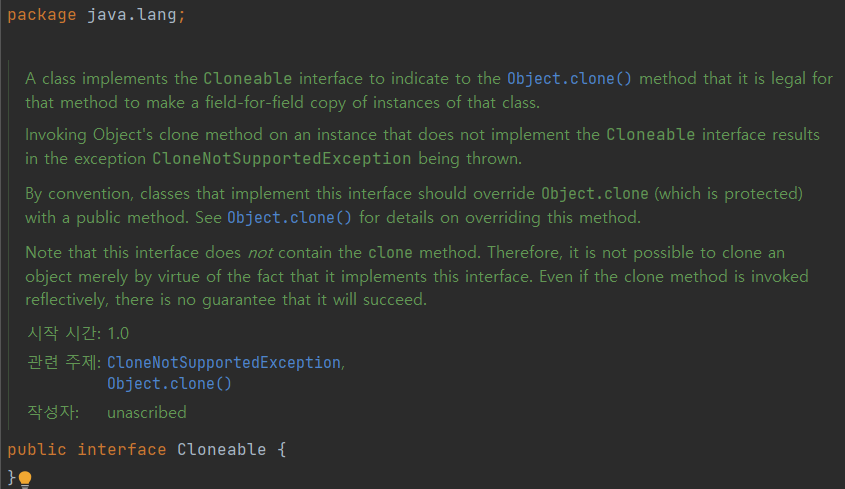Screen dimensions: 845x489
Task: Click the 'package' keyword
Action: coord(41,16)
